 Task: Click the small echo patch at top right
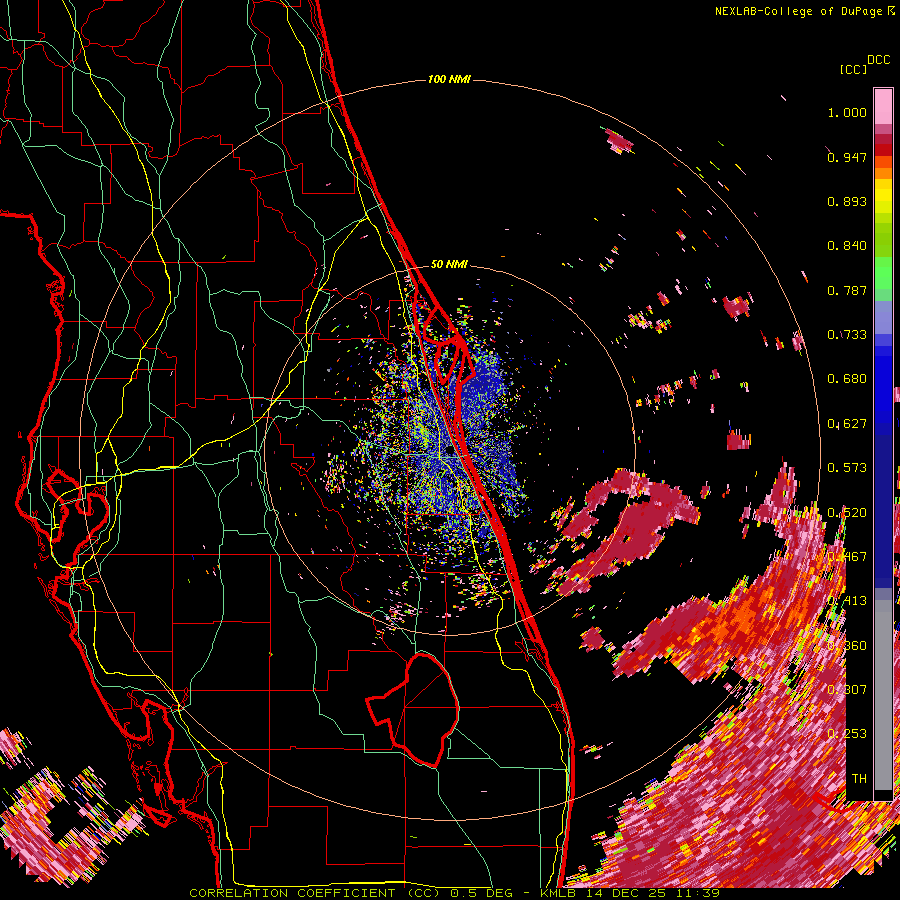click(619, 141)
